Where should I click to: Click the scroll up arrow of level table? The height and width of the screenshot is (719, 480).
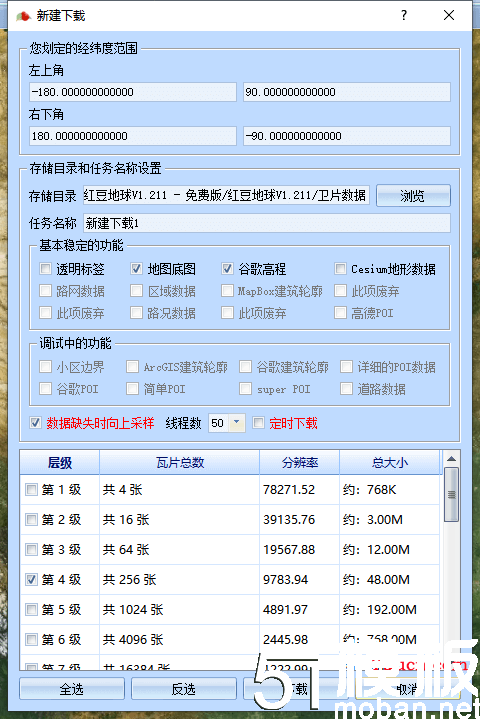coord(451,459)
